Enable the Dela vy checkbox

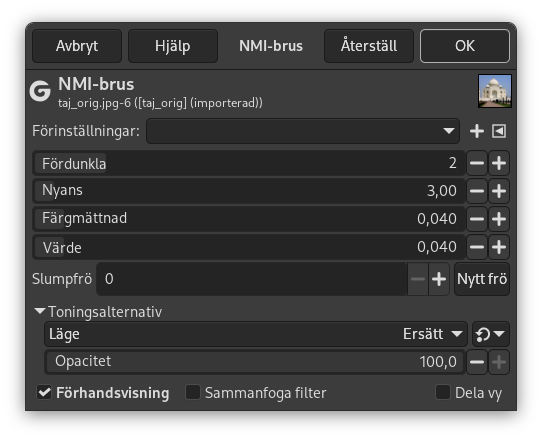[443, 393]
